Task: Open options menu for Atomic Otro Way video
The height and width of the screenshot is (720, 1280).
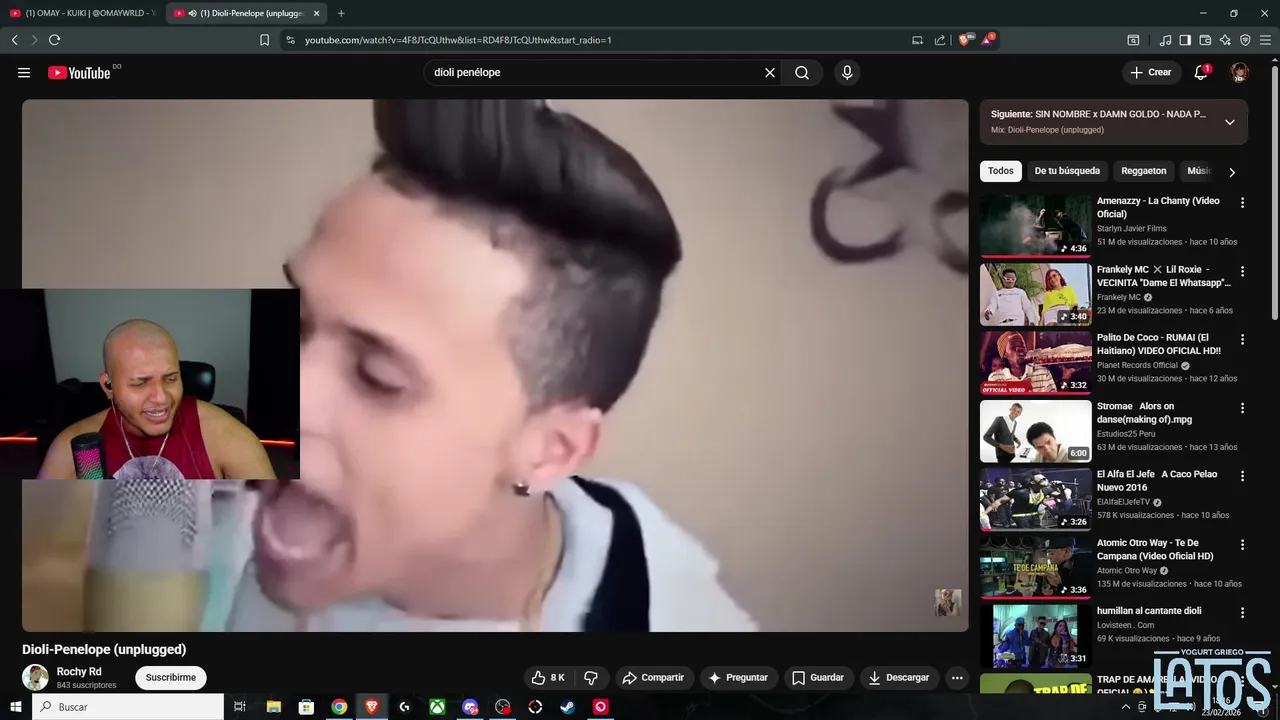Action: 1243,545
